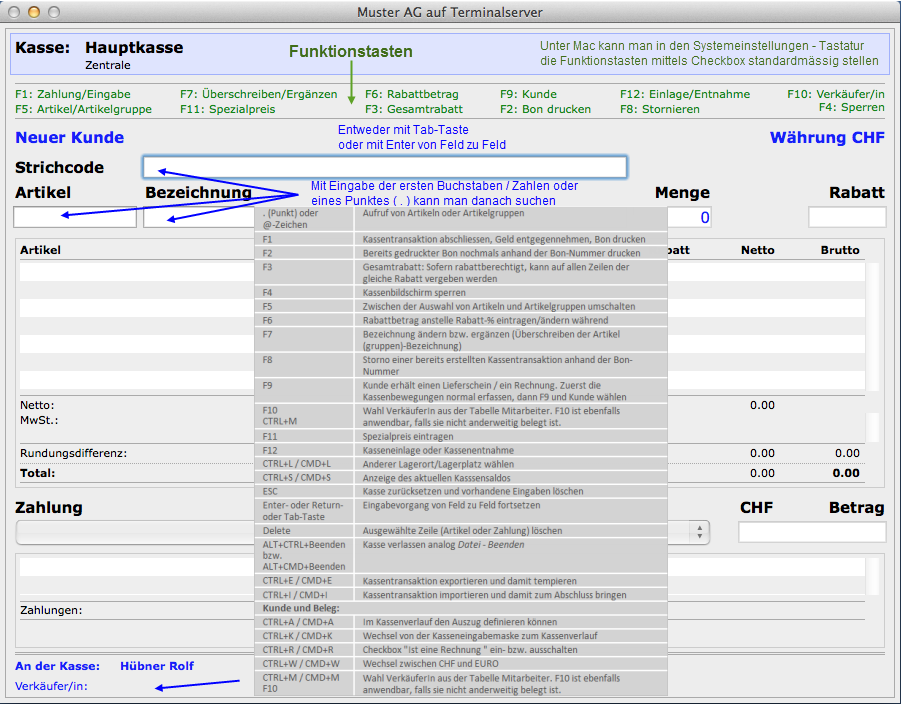The image size is (901, 704).
Task: Click the Strichcode input field
Action: [x=385, y=167]
